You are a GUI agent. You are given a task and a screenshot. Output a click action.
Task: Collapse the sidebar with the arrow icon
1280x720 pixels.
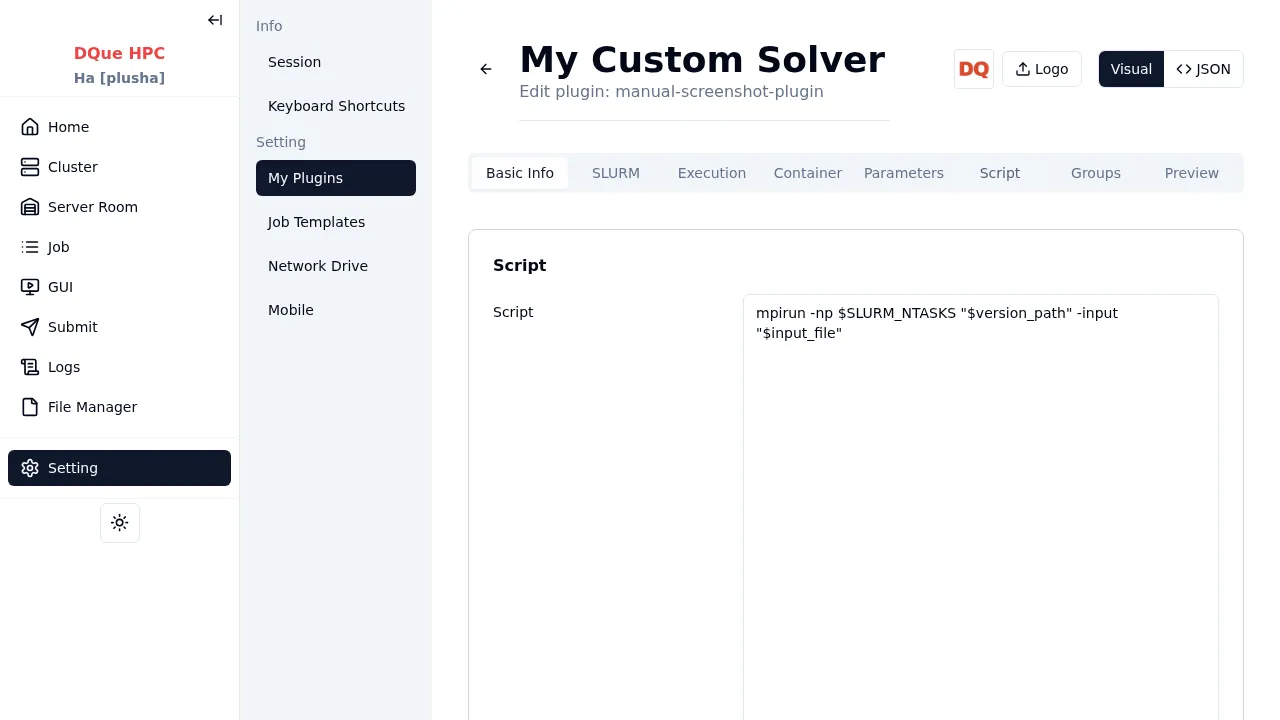point(215,20)
